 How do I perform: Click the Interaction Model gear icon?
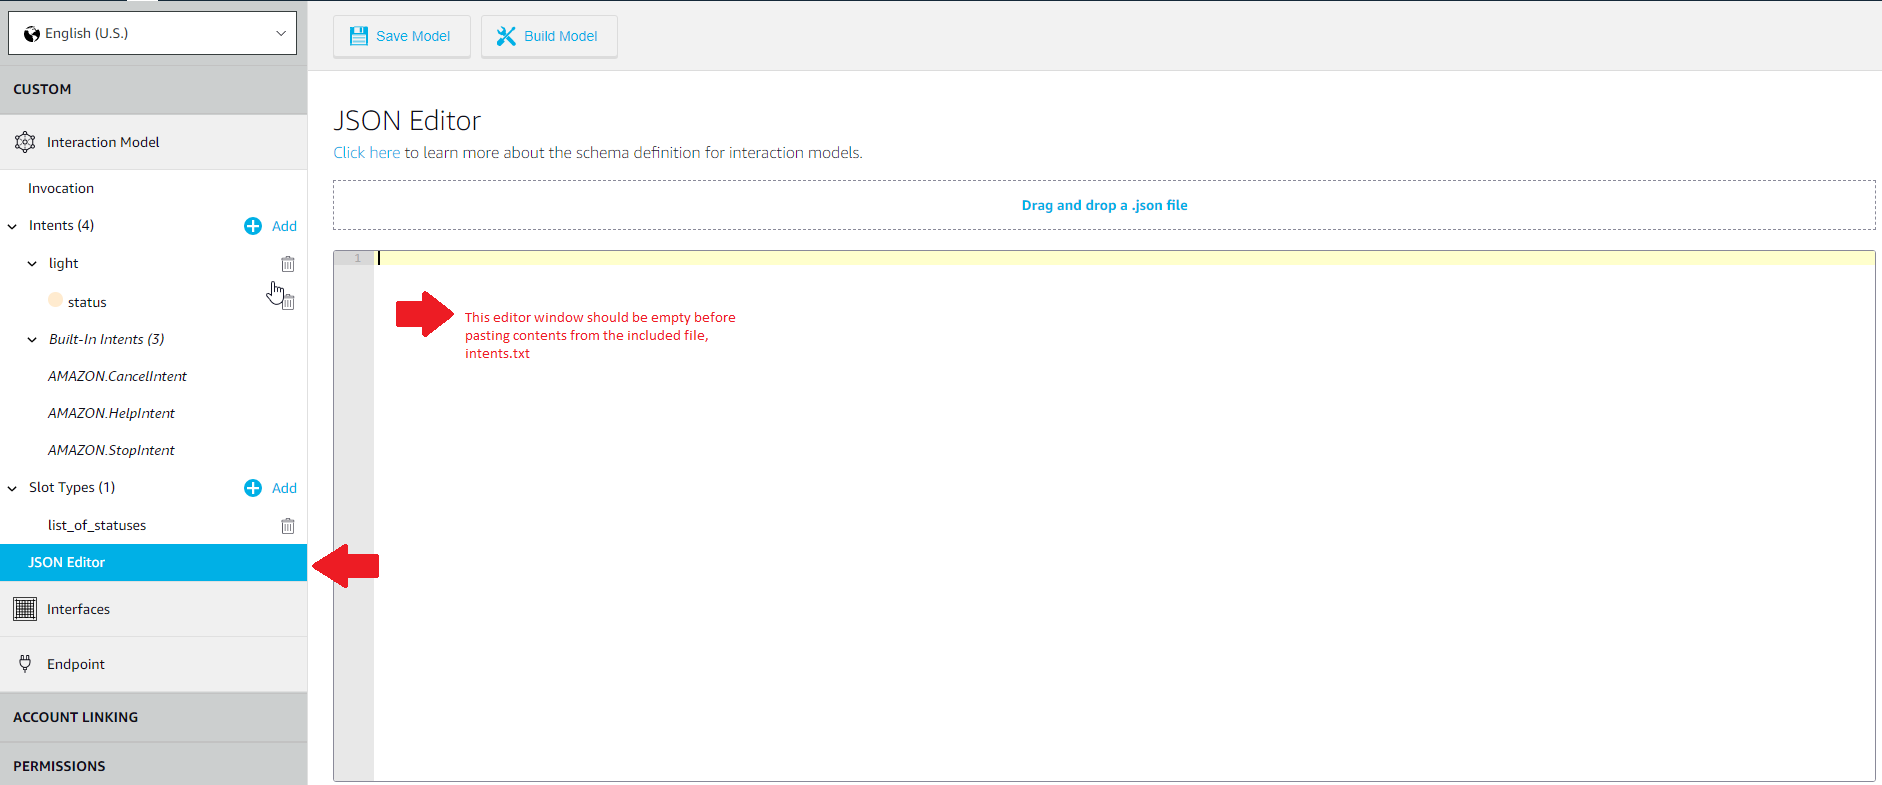pyautogui.click(x=25, y=142)
